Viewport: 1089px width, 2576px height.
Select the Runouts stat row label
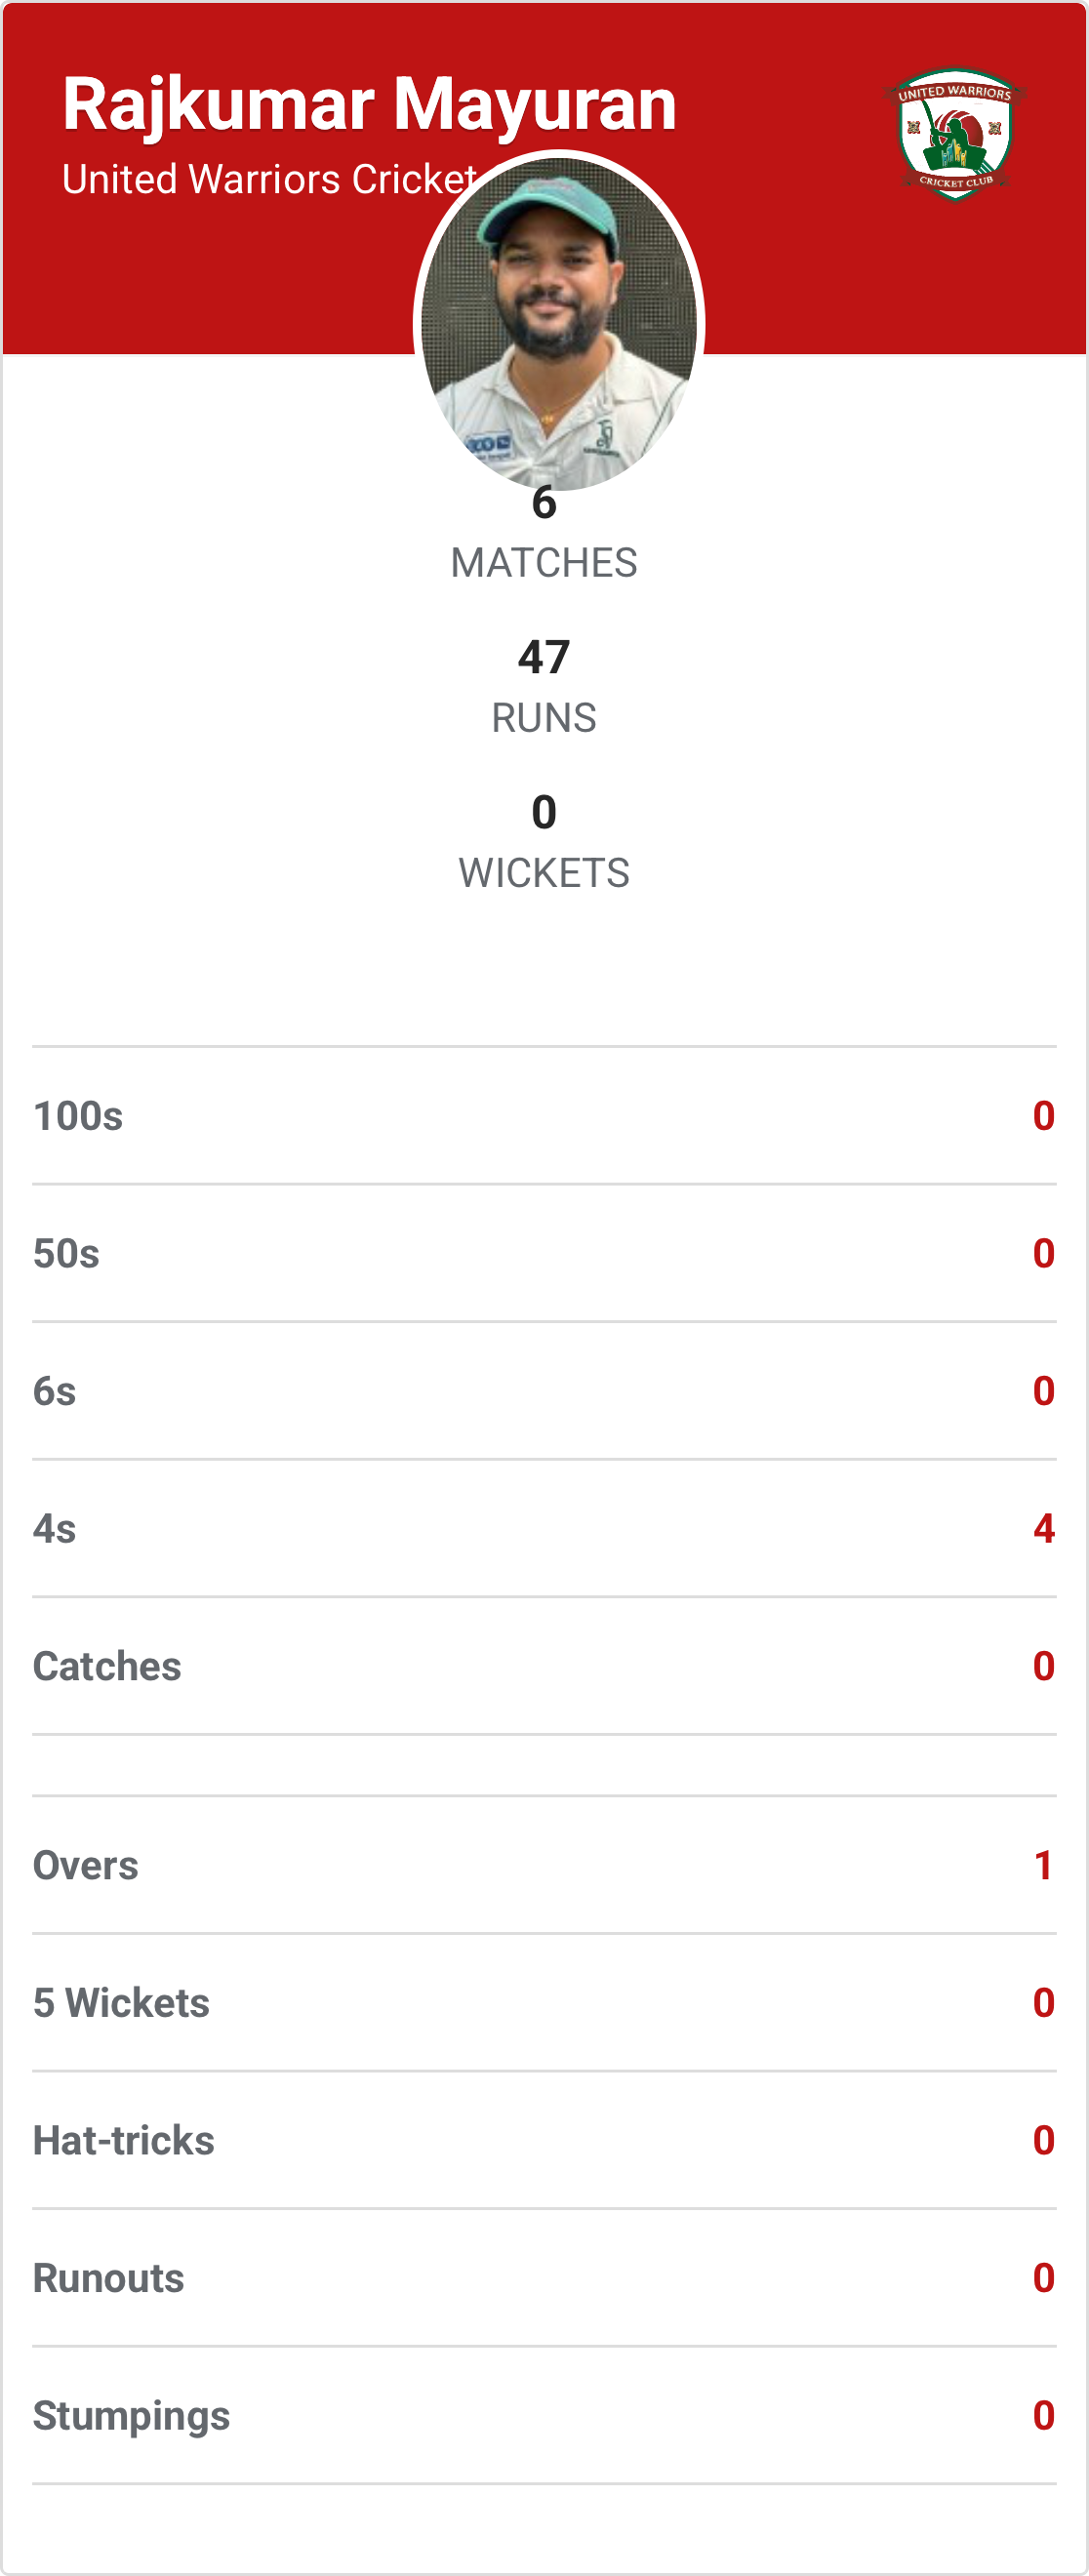[x=109, y=2278]
